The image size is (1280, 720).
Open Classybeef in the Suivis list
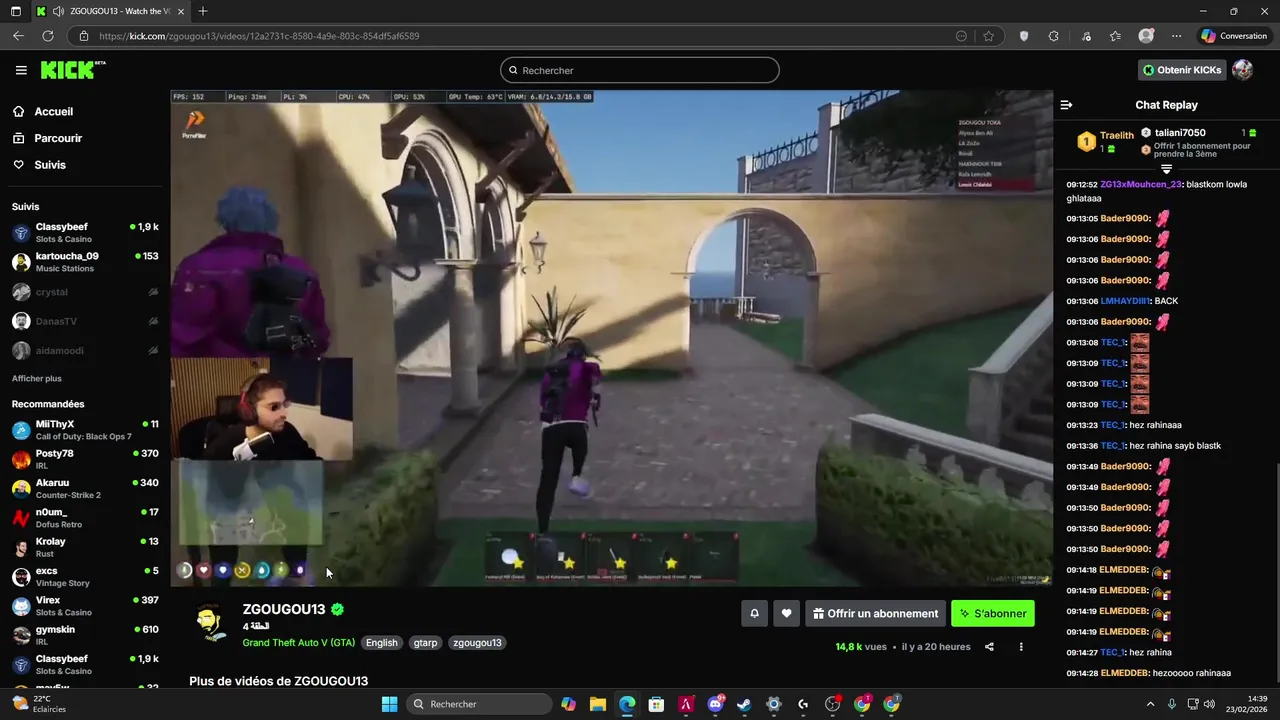[x=85, y=232]
